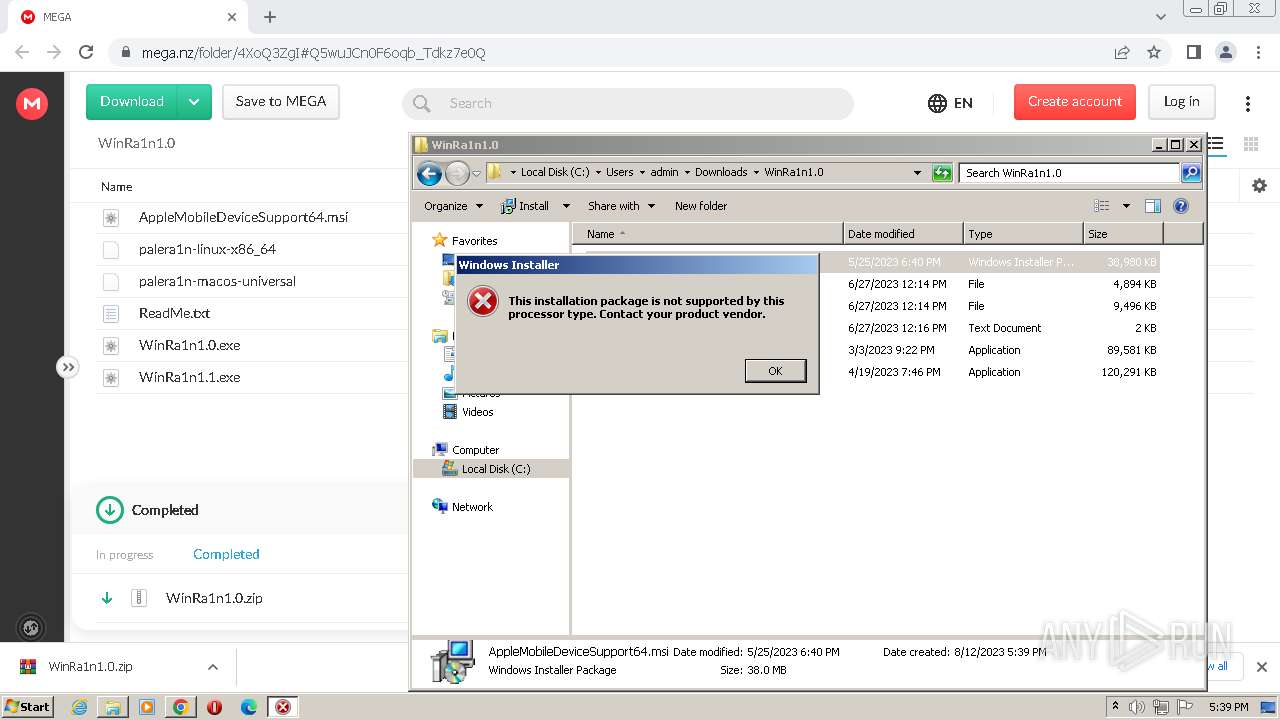Open recent pages dropdown next to Forward

[477, 173]
